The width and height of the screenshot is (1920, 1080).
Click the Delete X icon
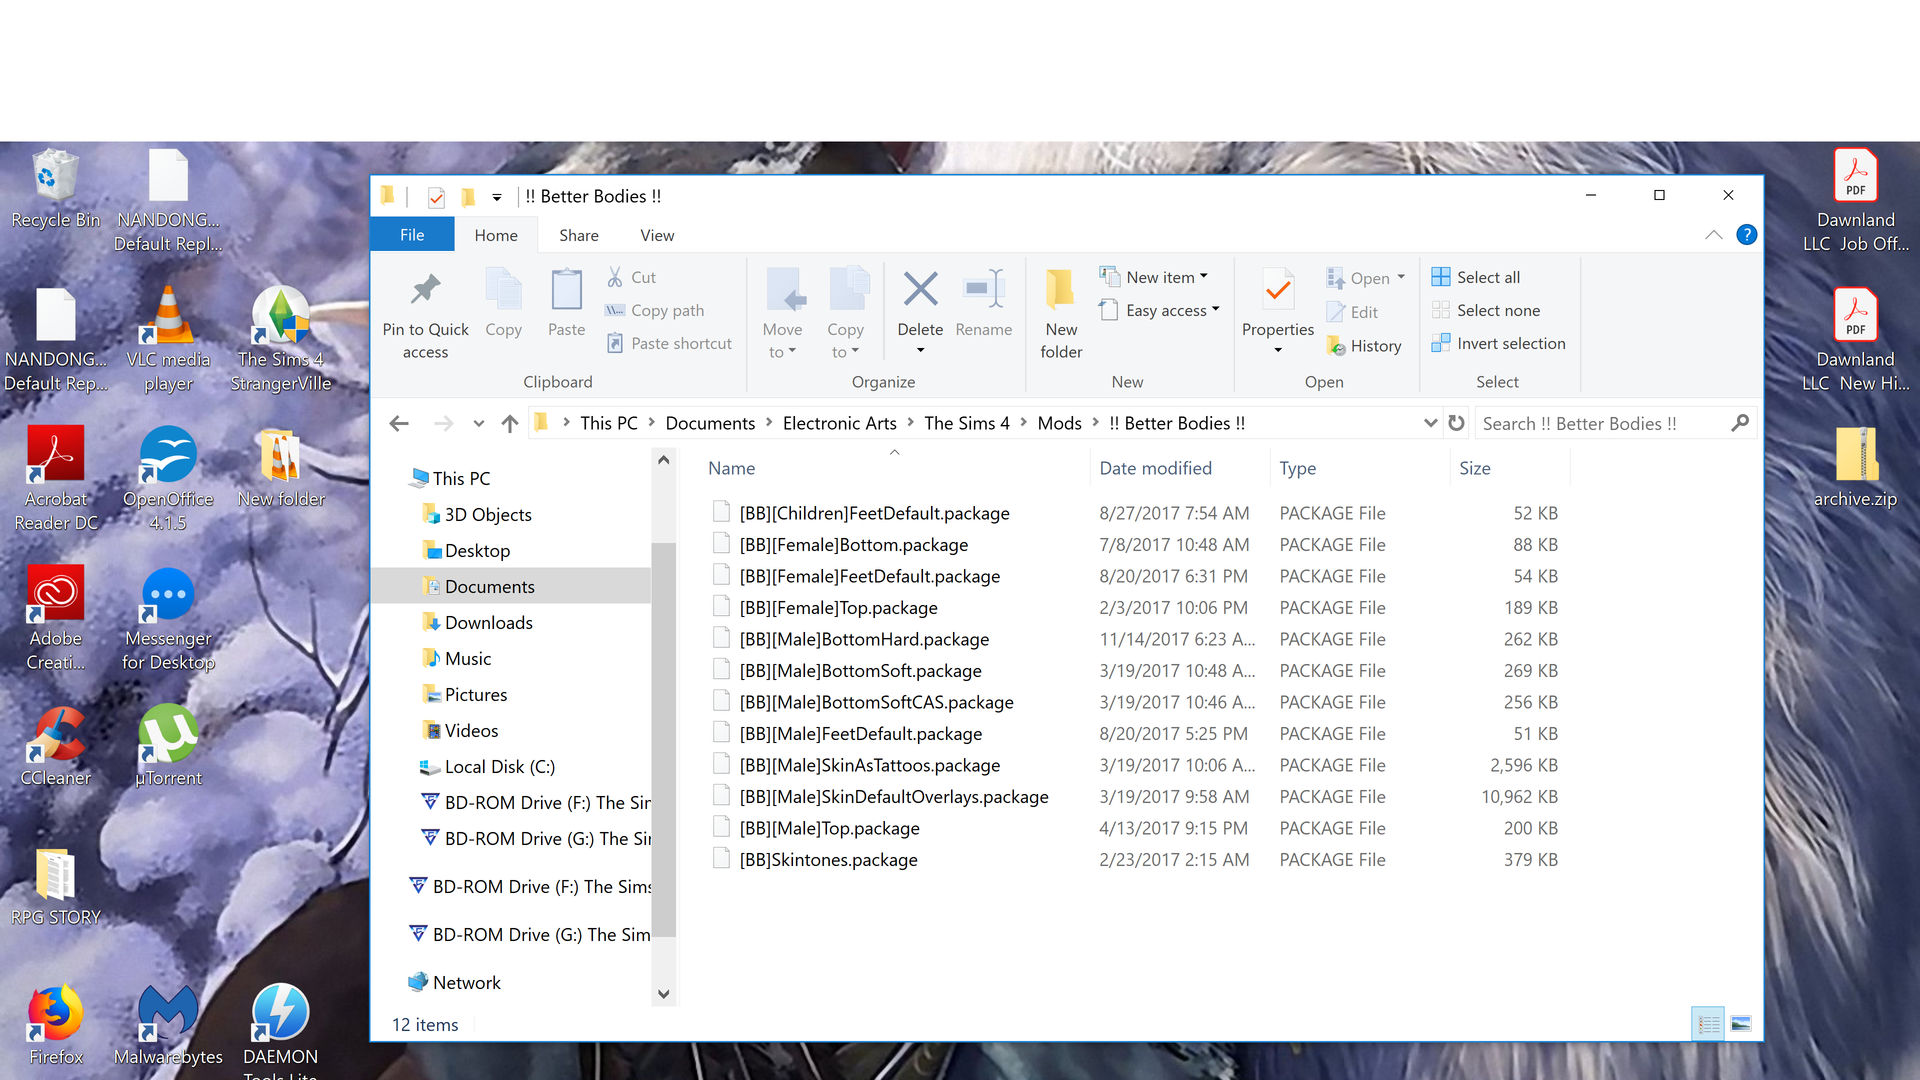click(920, 289)
